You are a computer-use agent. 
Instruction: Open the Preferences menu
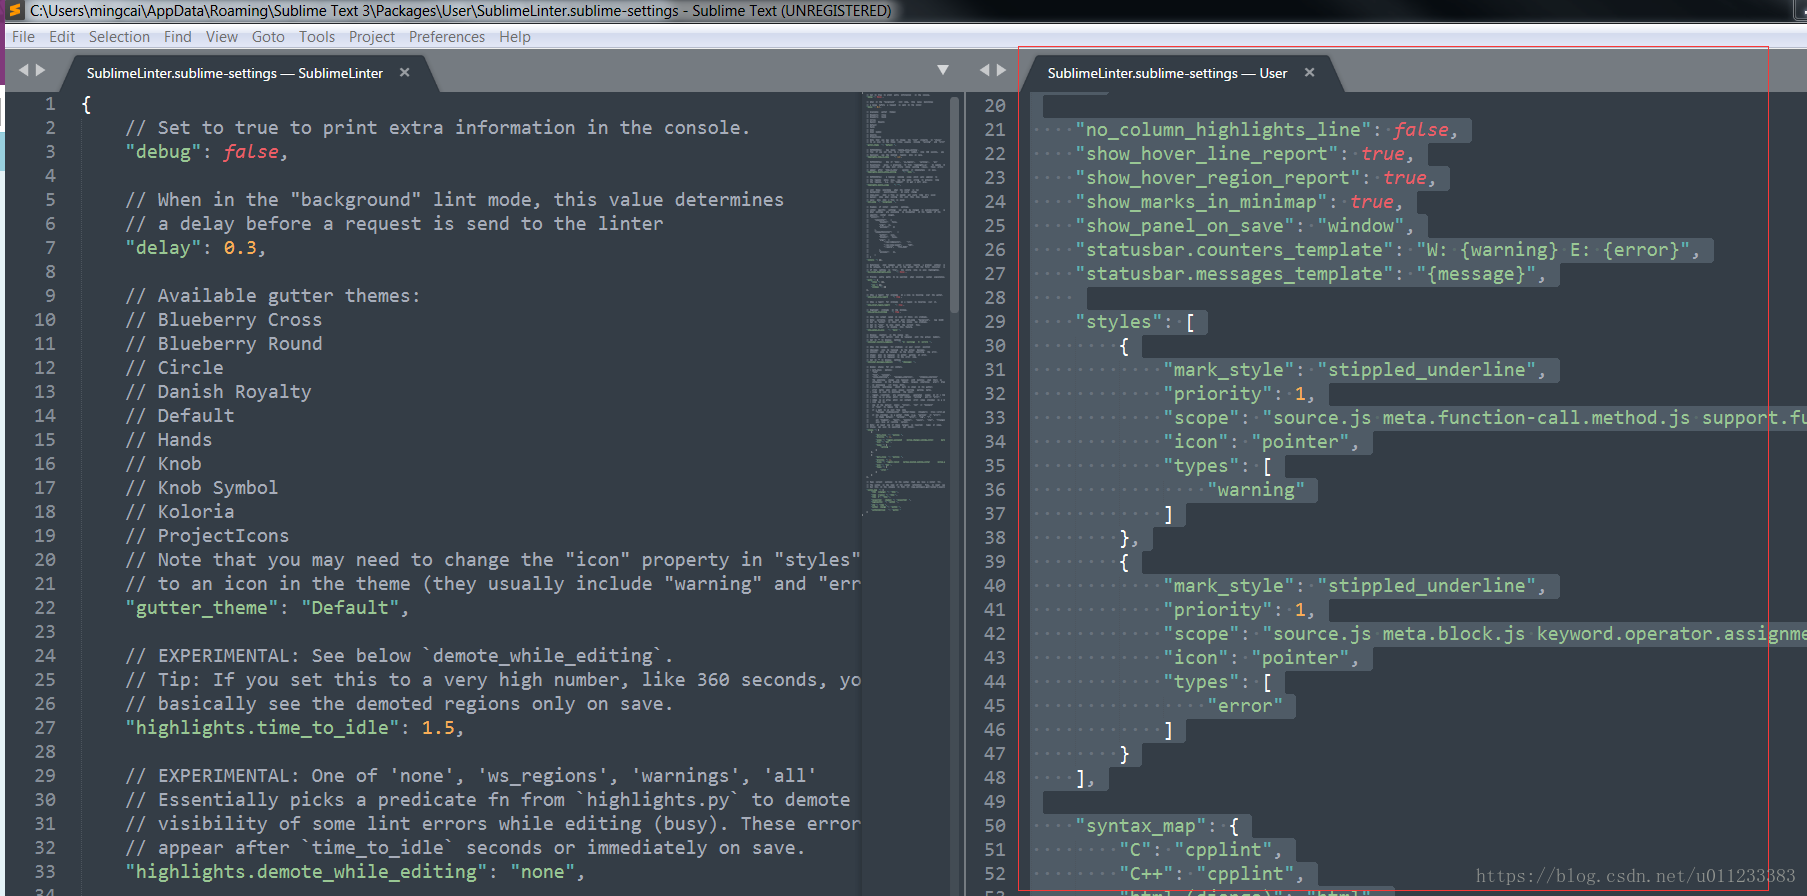(447, 37)
